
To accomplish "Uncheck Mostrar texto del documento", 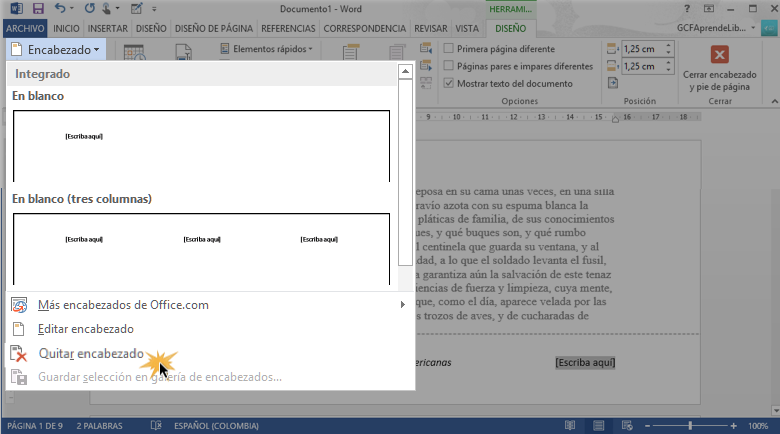I will (449, 83).
